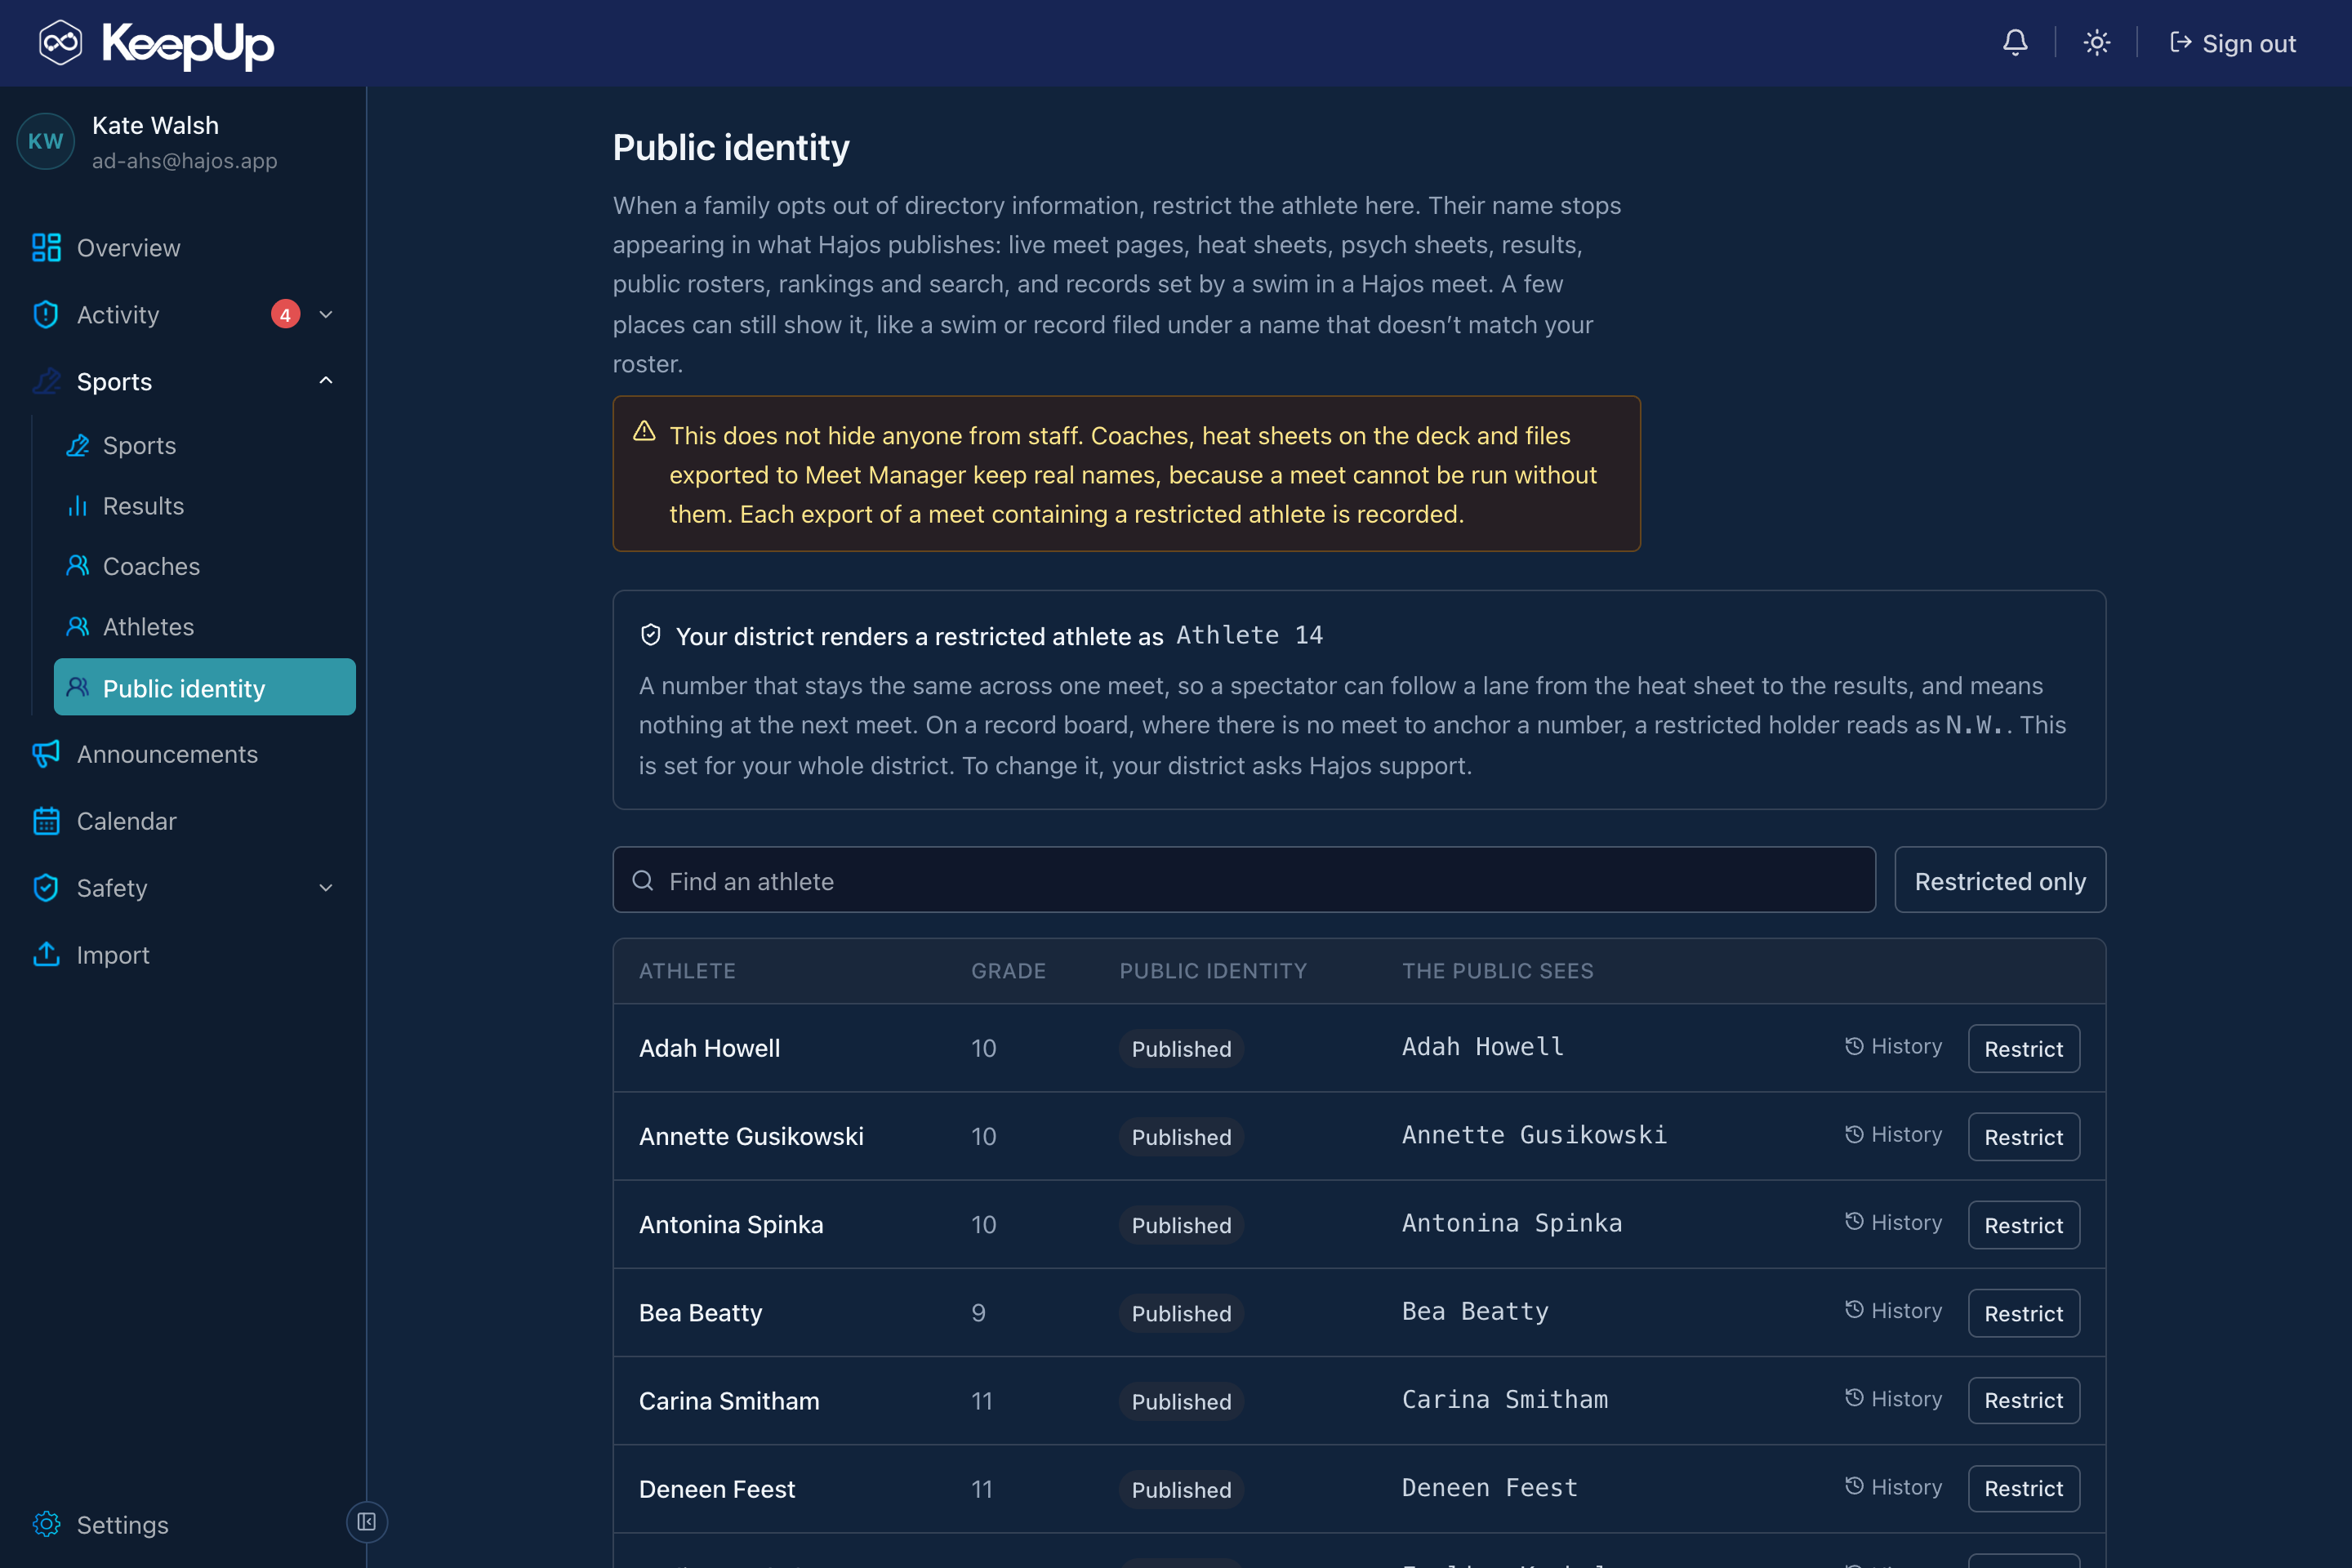View History for Adah Howell

pos(1893,1046)
